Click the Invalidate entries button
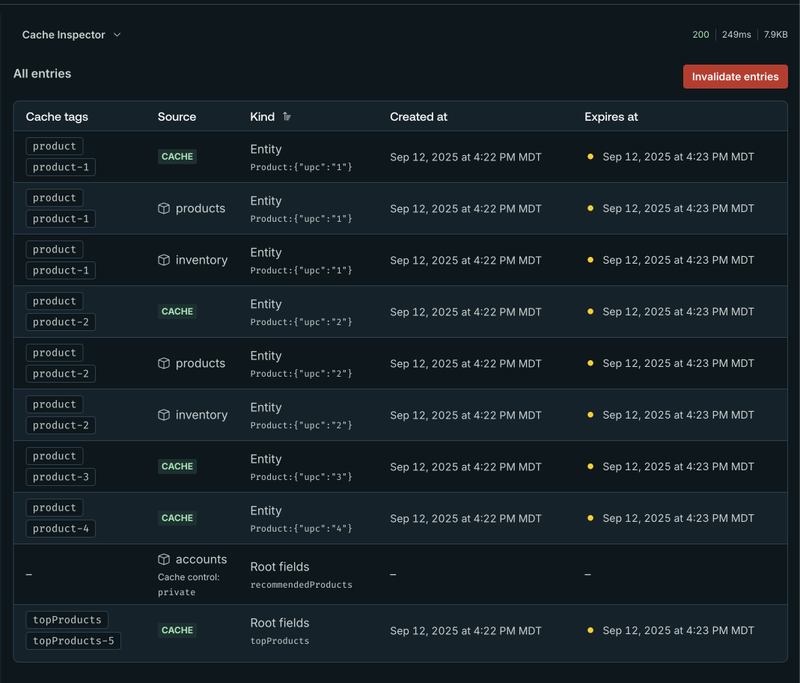 [735, 76]
